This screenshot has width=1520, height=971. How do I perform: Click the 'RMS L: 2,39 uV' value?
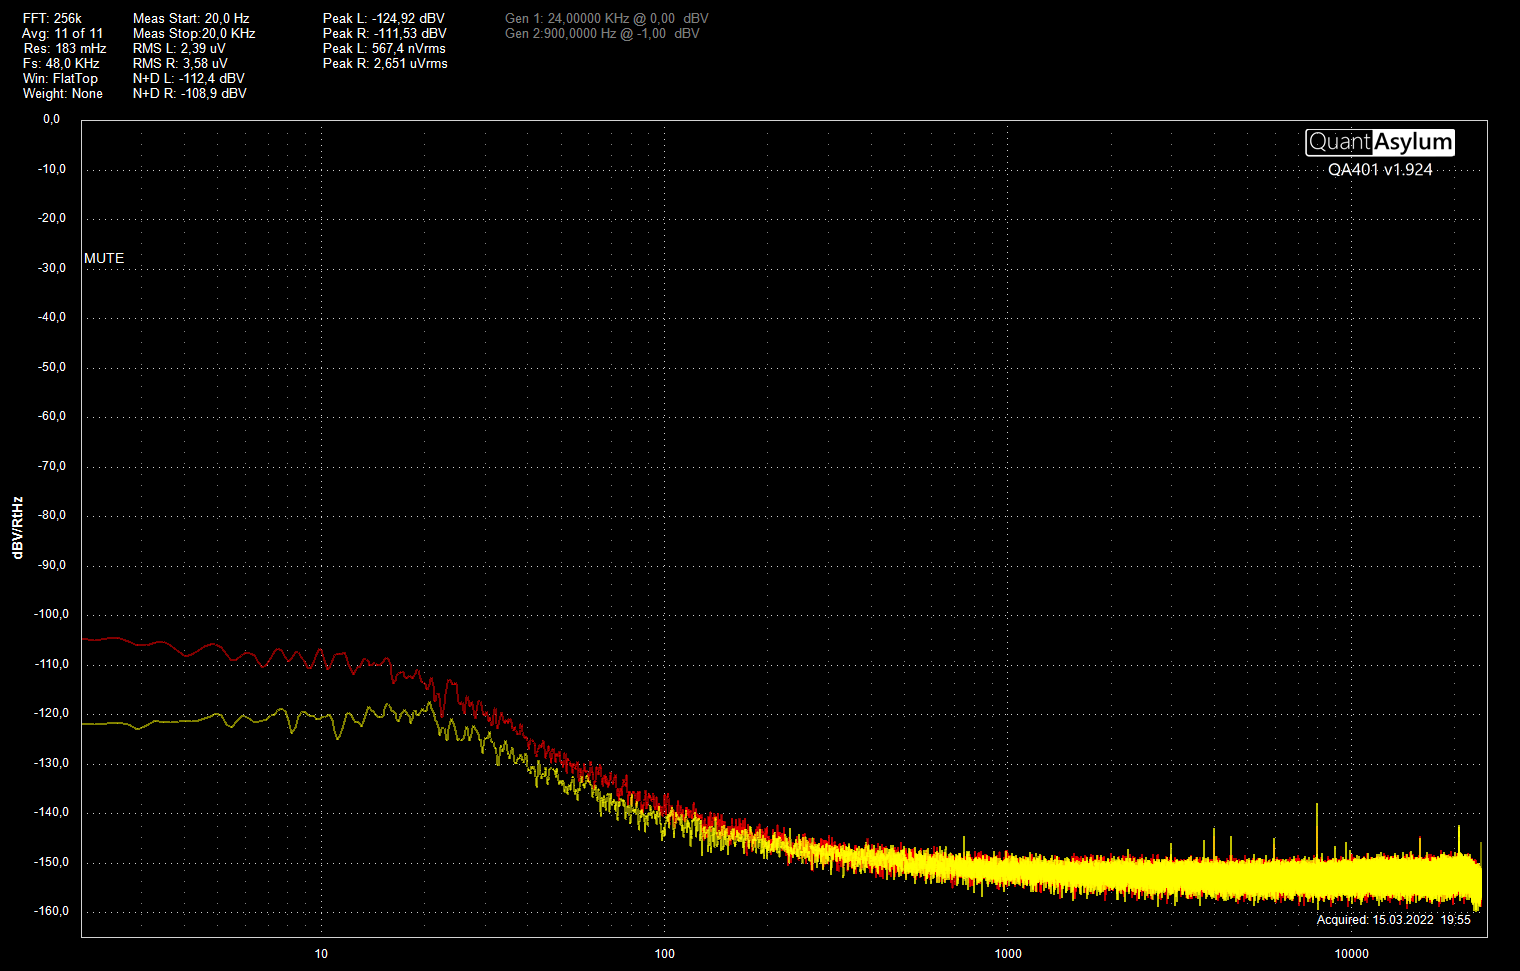point(179,48)
